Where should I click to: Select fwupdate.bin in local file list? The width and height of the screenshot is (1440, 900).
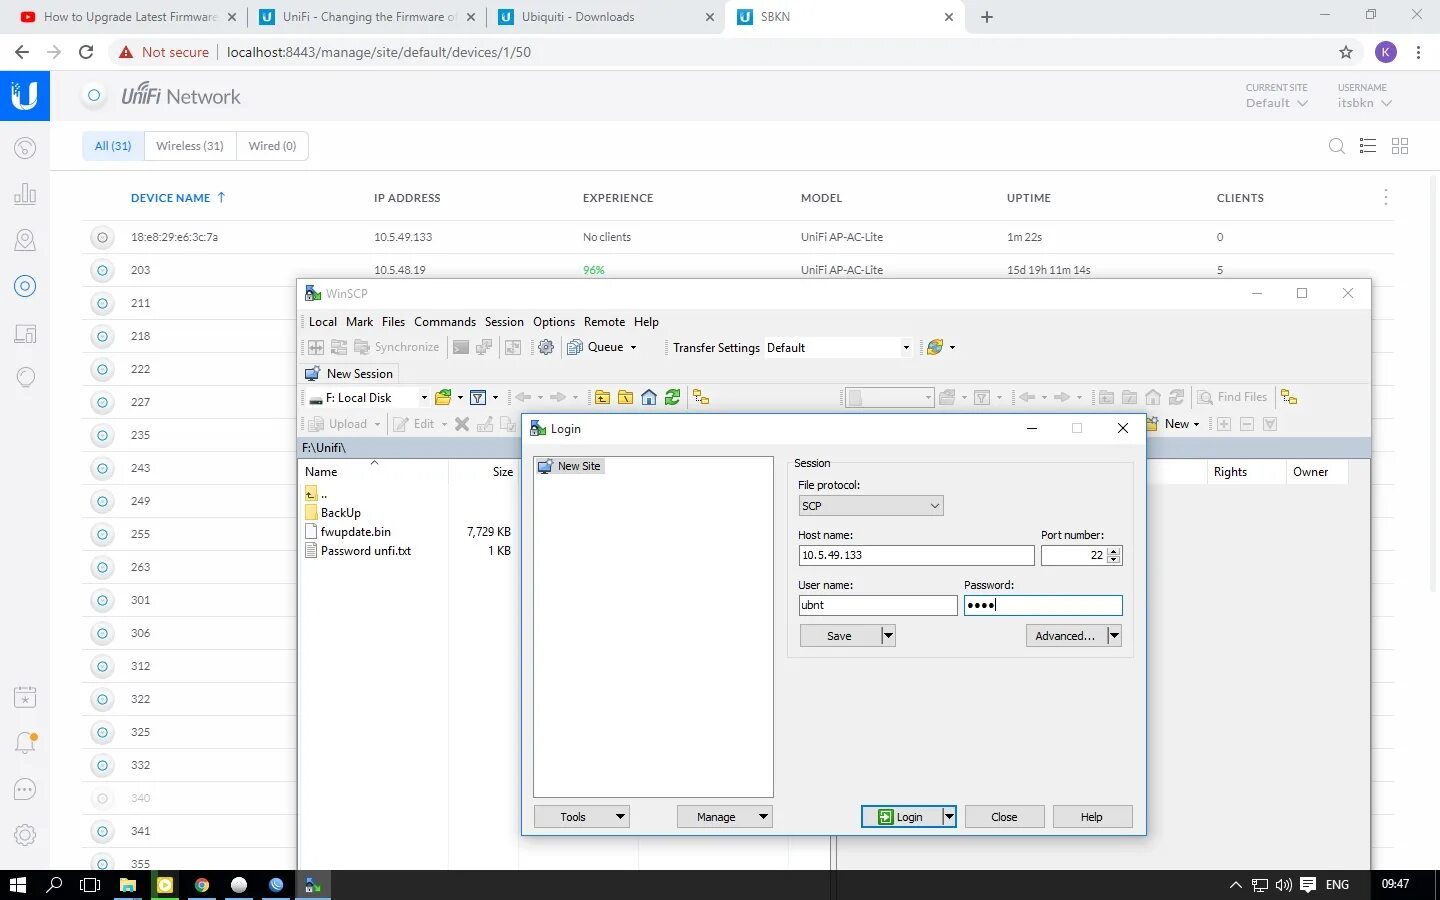point(356,532)
